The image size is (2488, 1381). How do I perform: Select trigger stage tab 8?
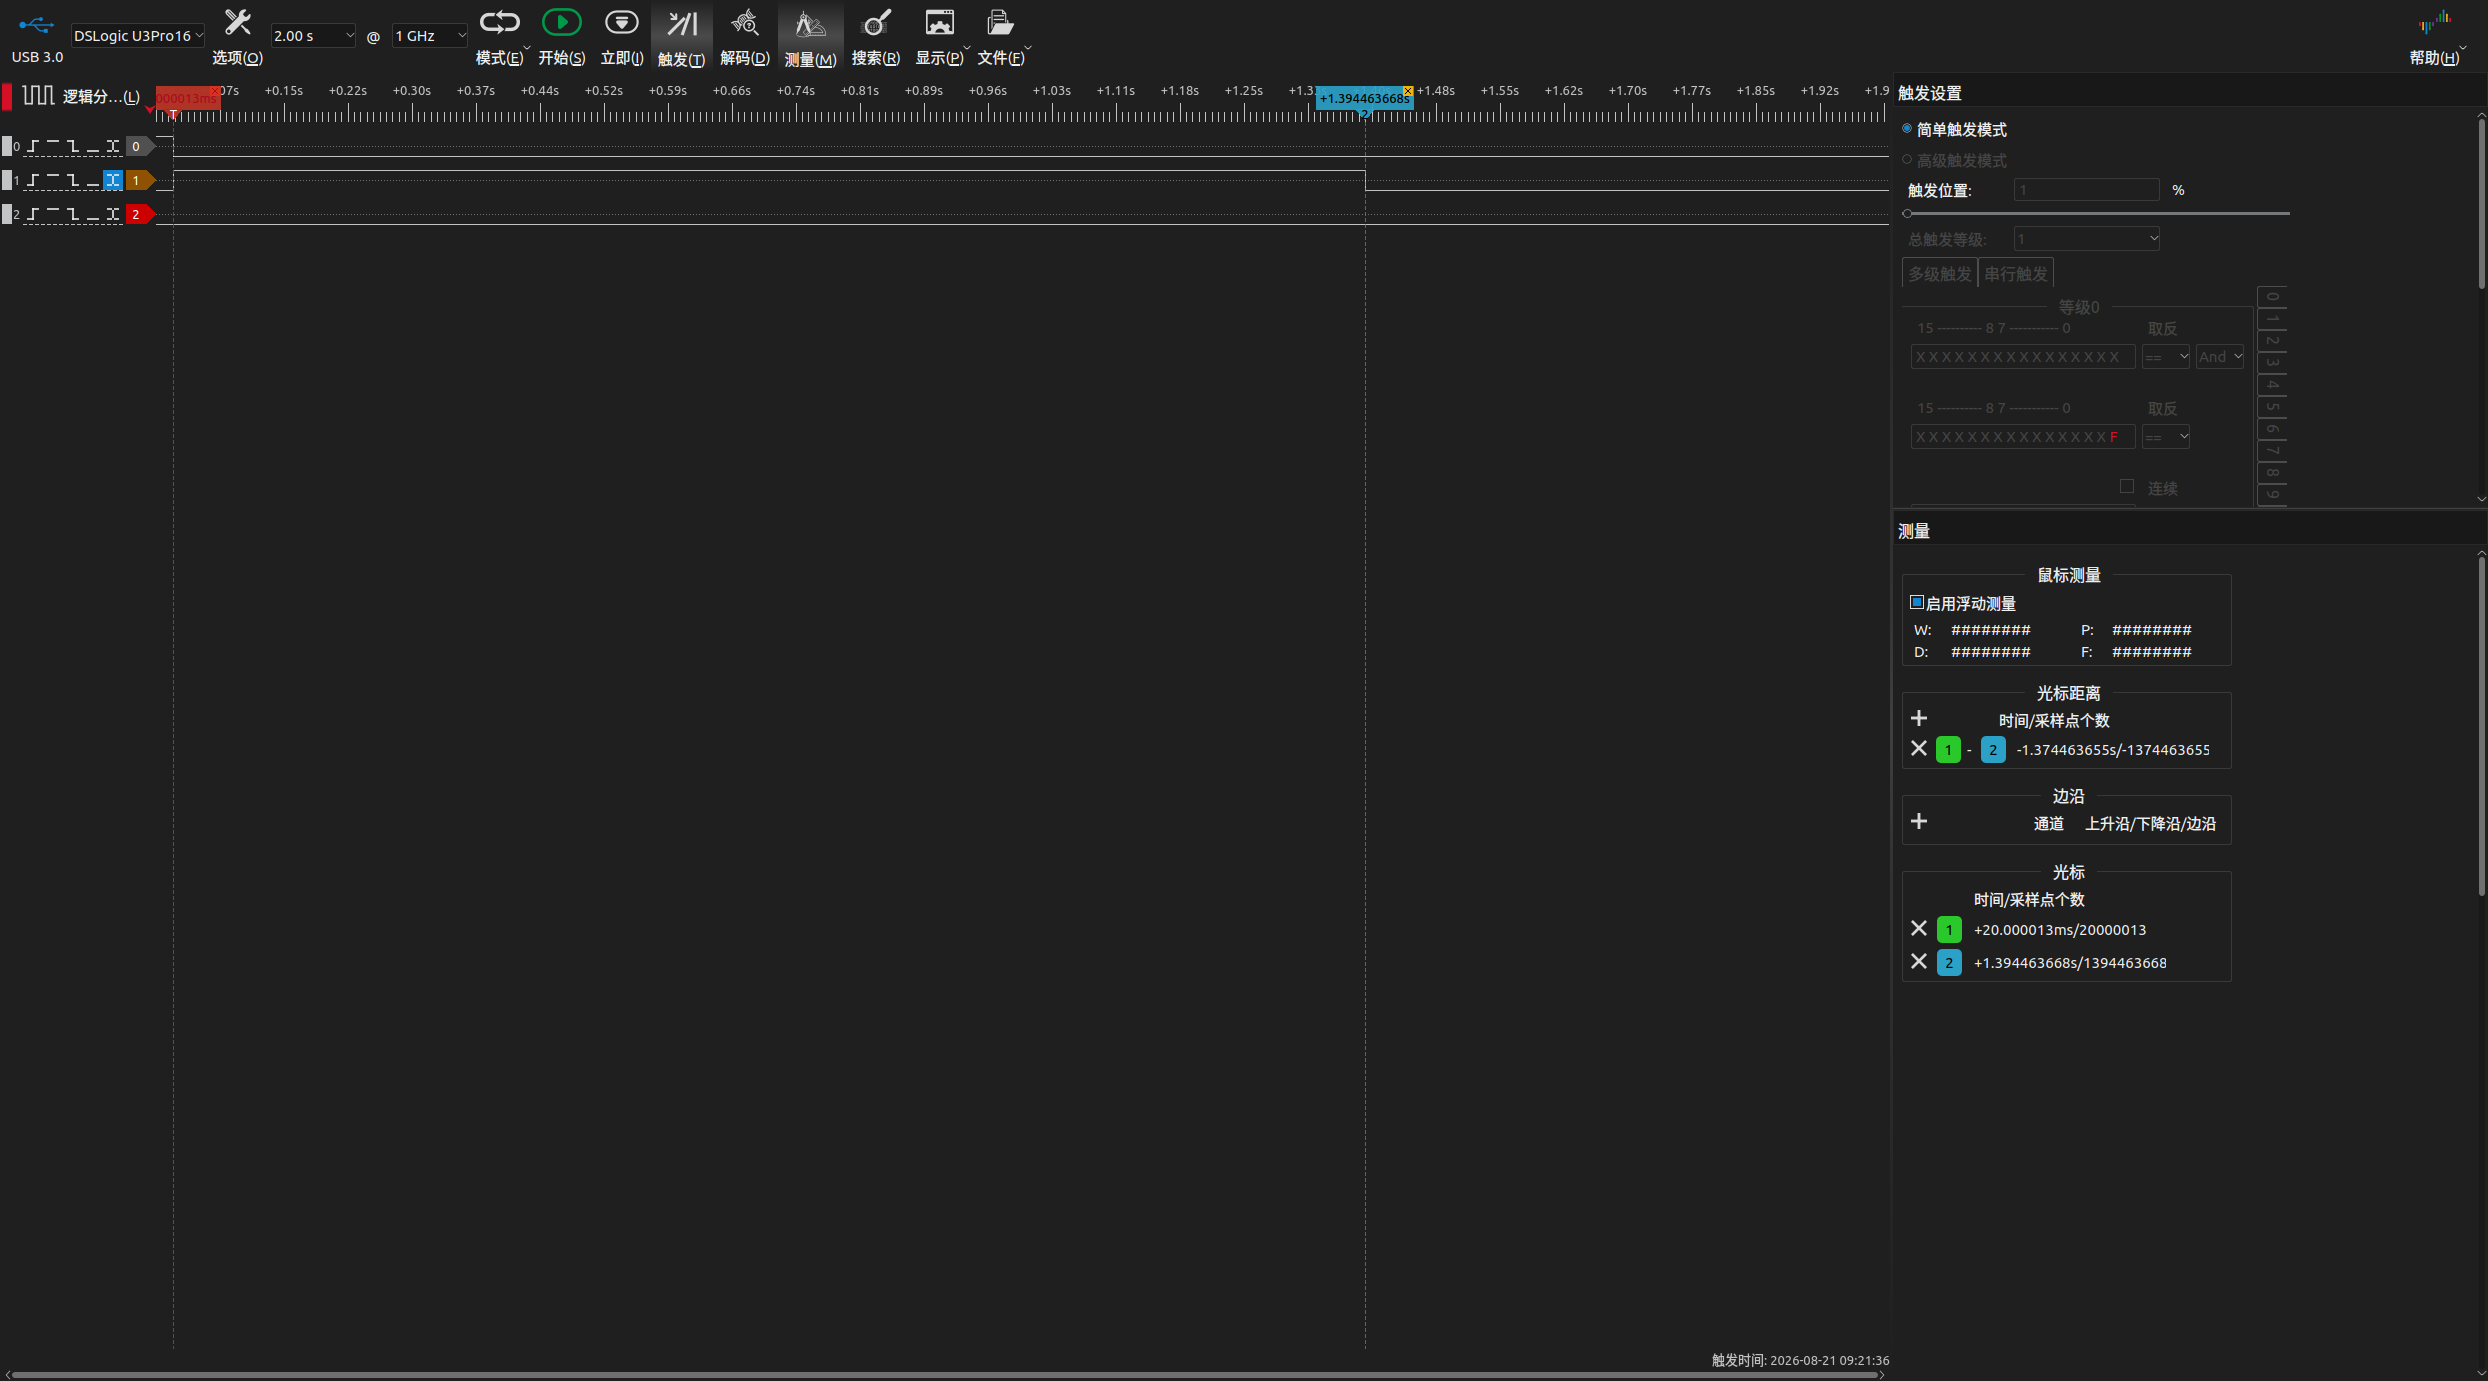[2272, 473]
